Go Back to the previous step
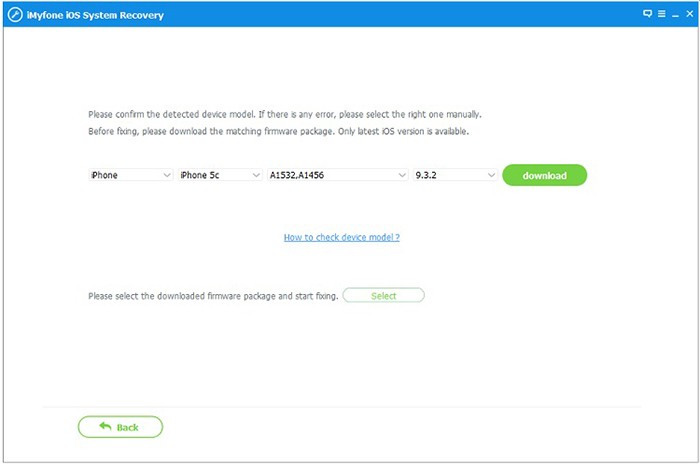Screen dimensions: 700x464 [x=120, y=427]
